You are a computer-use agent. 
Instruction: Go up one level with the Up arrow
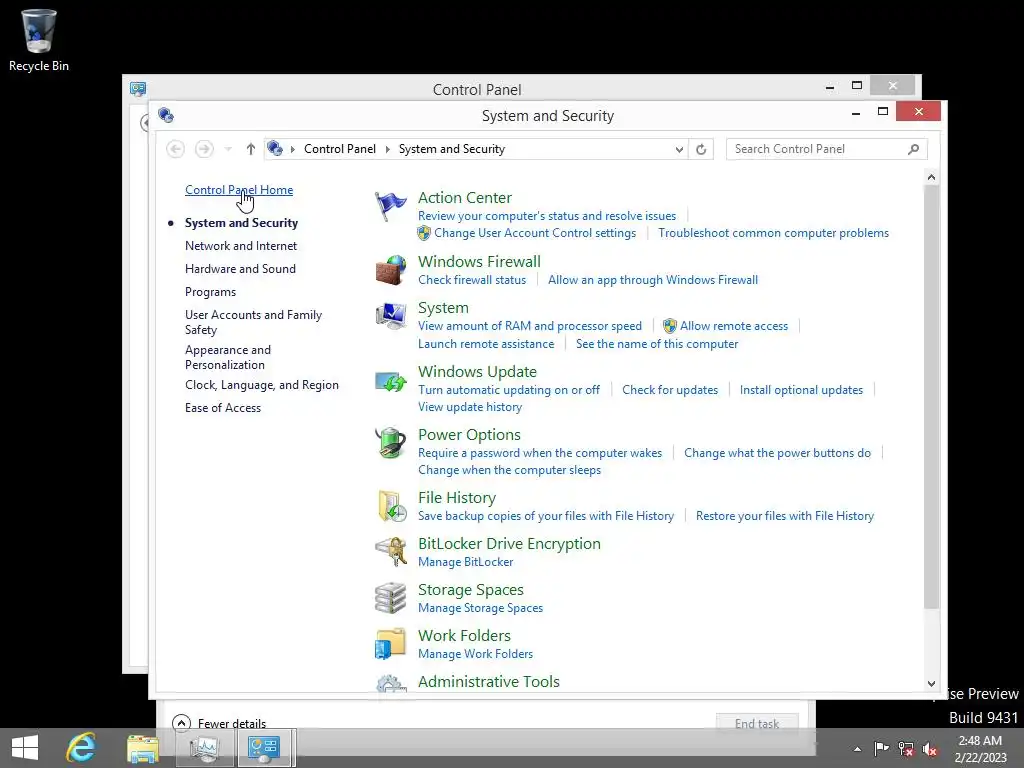pos(251,149)
